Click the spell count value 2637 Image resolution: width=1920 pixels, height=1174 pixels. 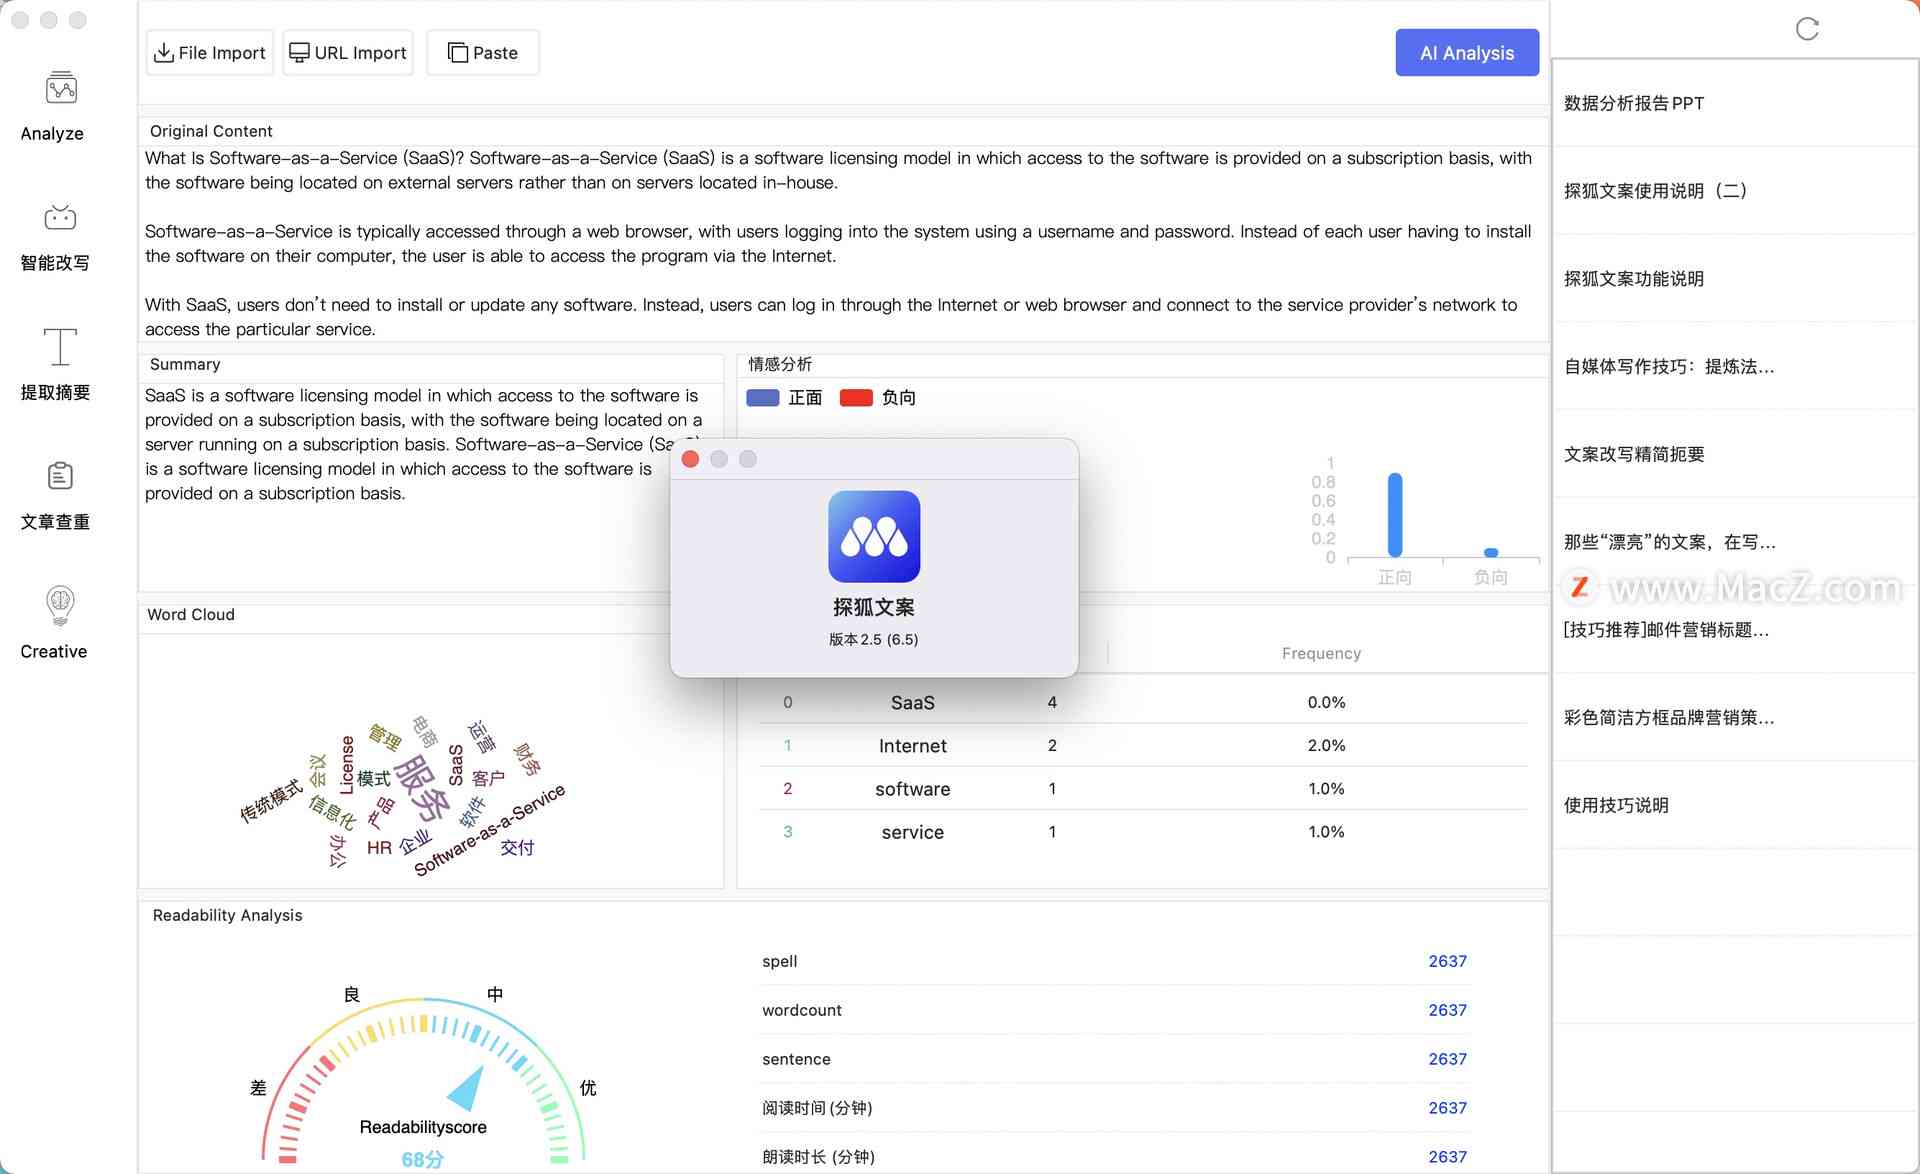coord(1445,960)
